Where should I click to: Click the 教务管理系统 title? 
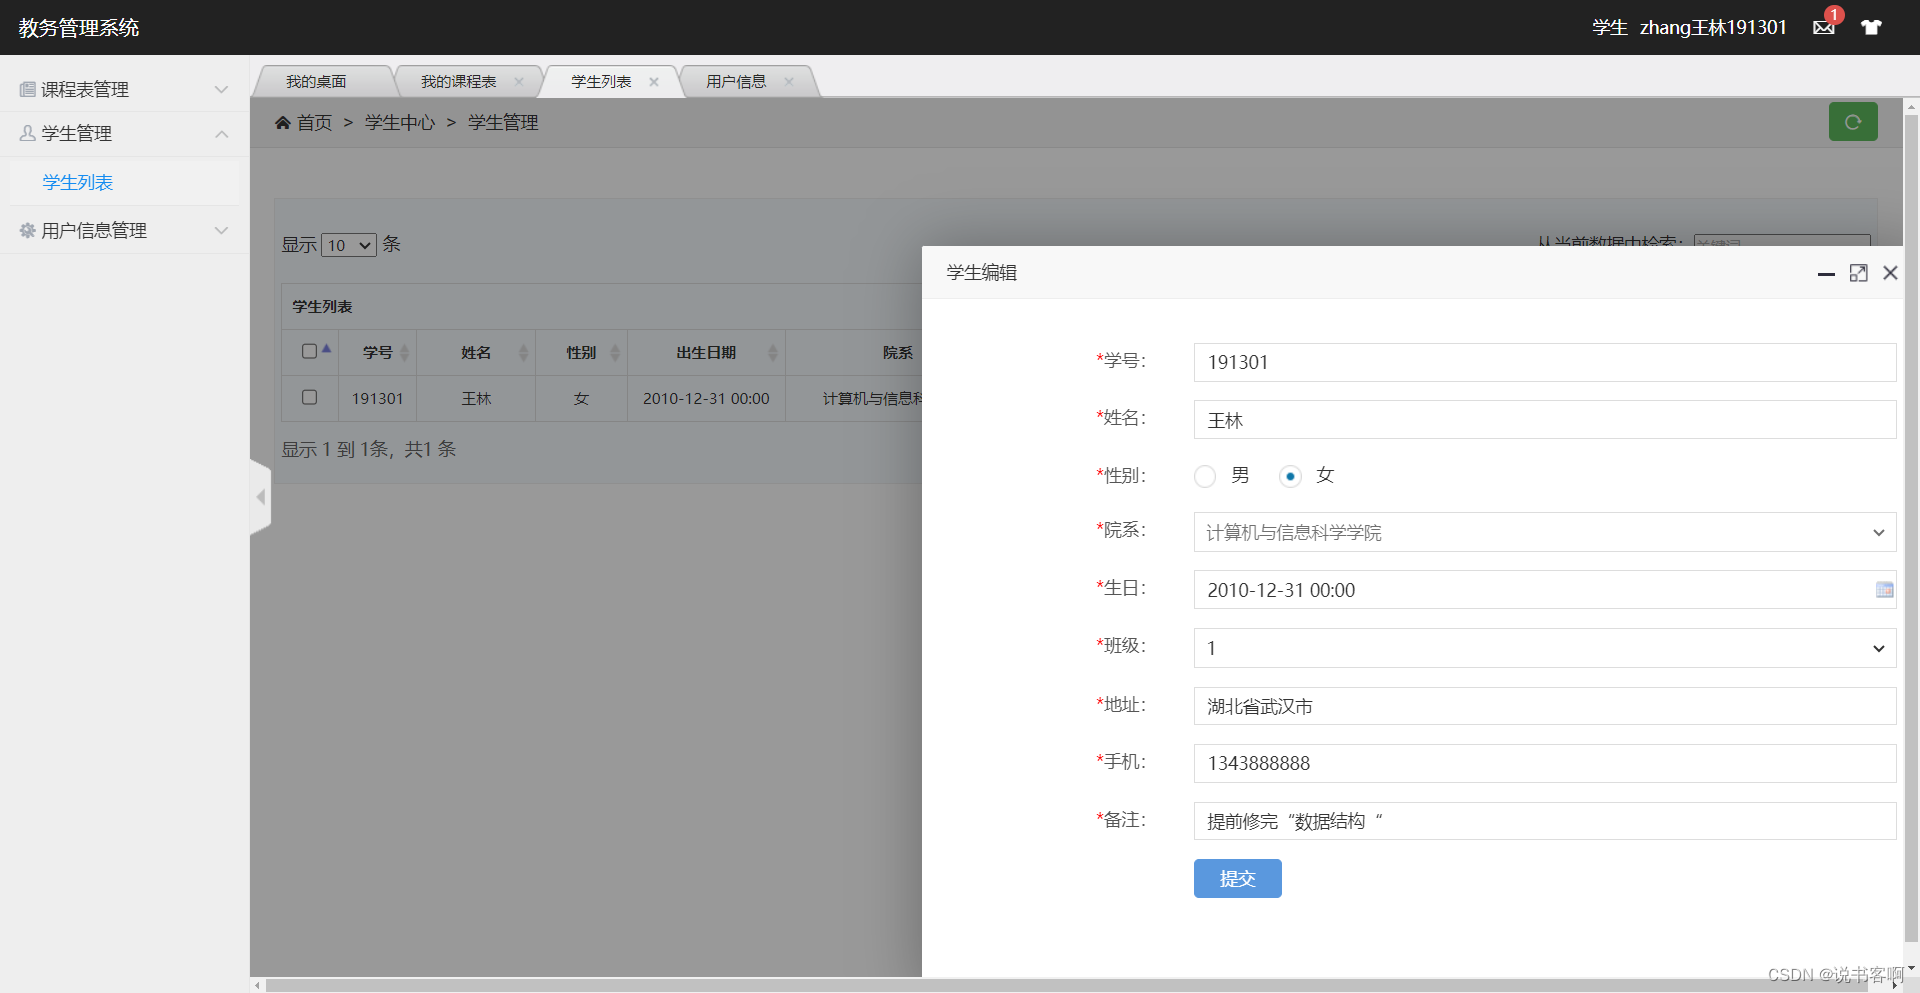(x=79, y=28)
